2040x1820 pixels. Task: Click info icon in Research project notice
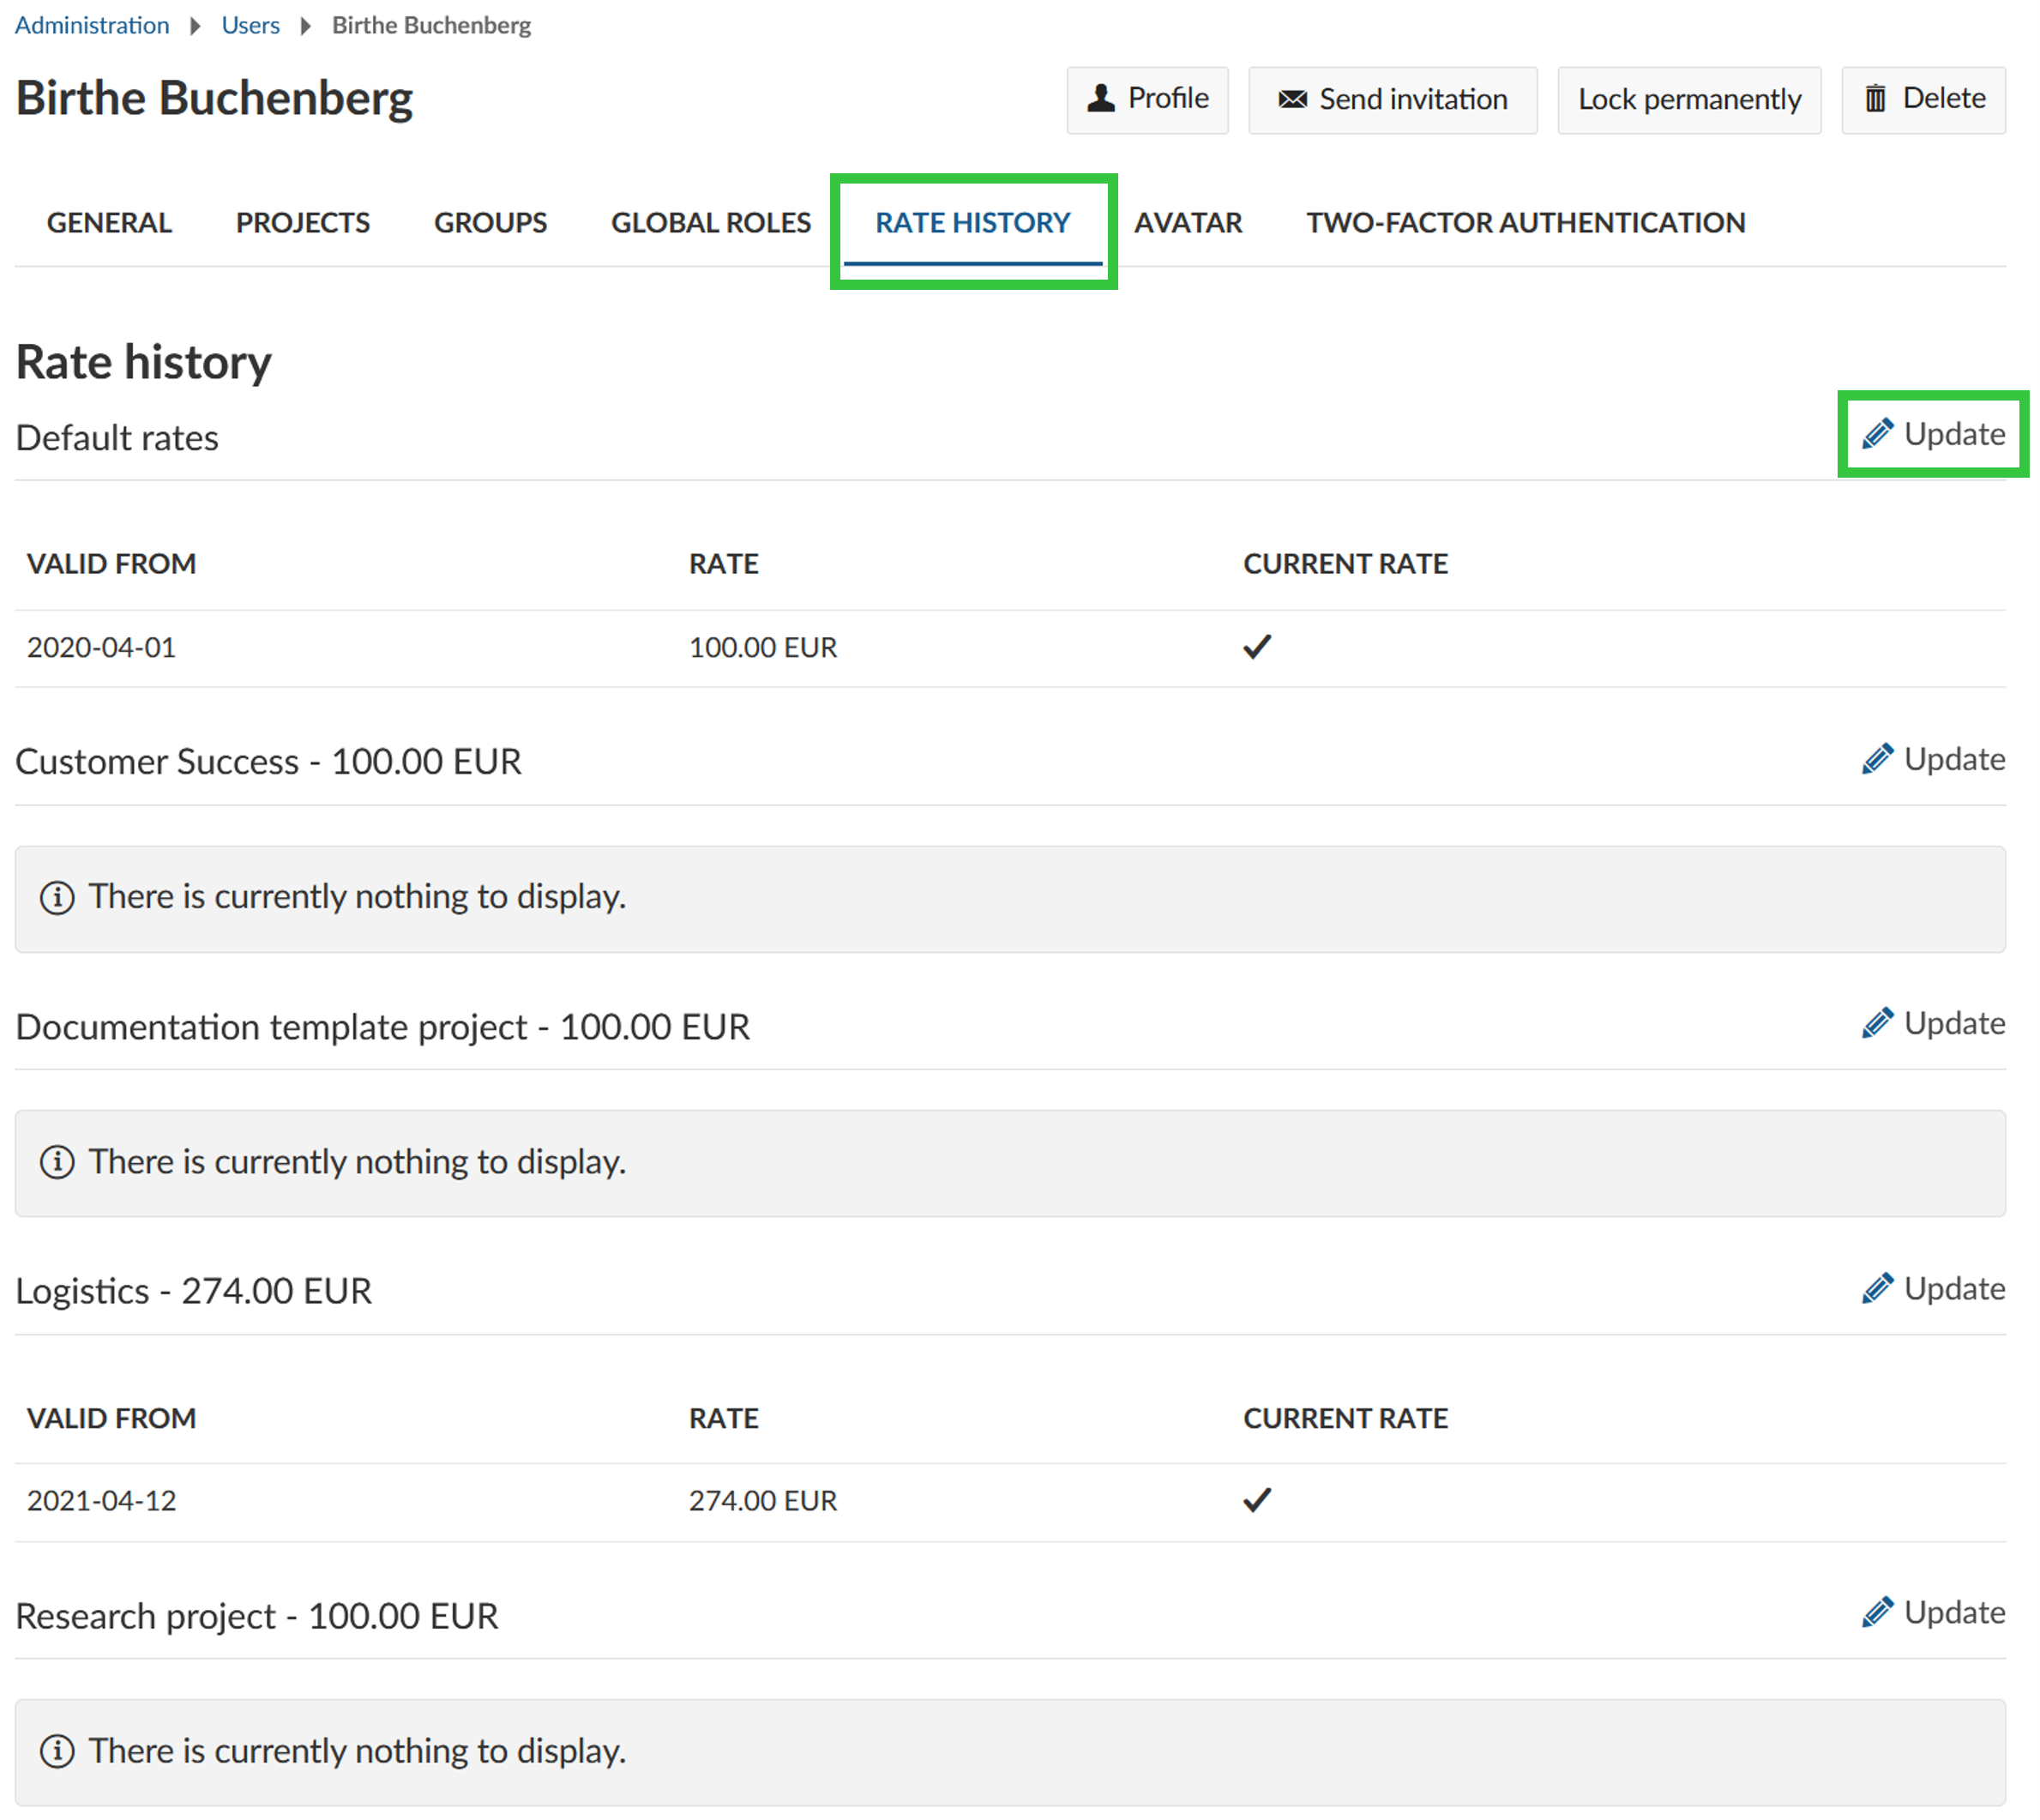tap(57, 1751)
